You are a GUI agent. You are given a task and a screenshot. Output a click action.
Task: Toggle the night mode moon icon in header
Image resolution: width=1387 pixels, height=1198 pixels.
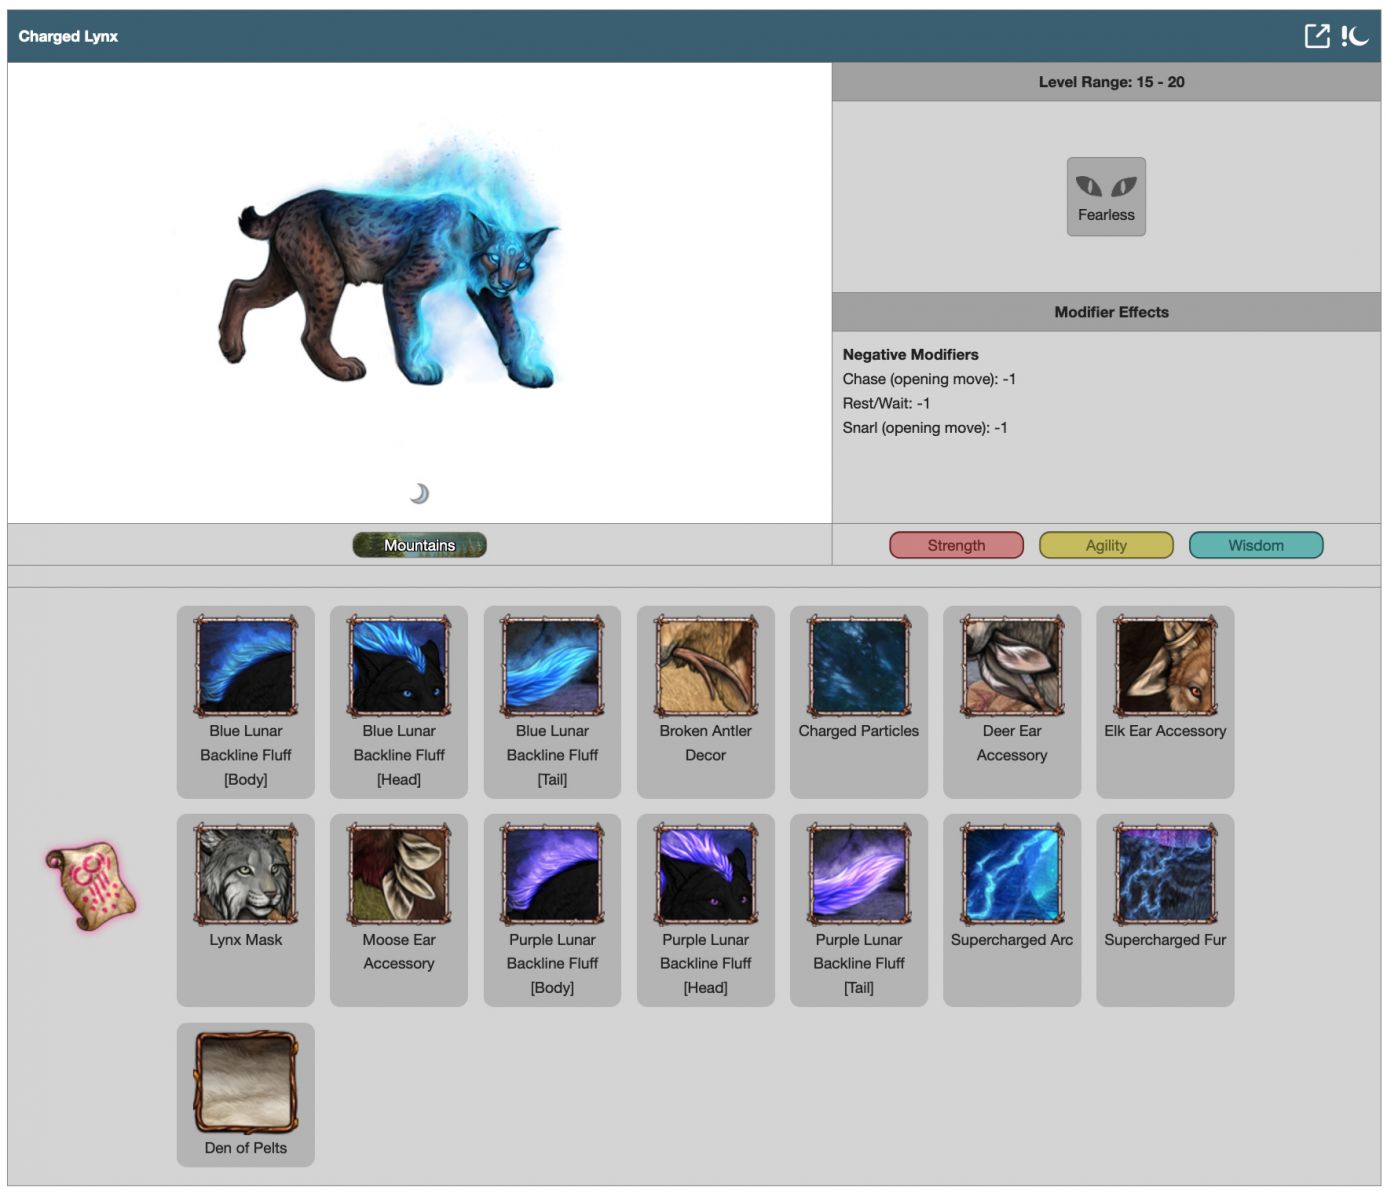[x=1355, y=36]
